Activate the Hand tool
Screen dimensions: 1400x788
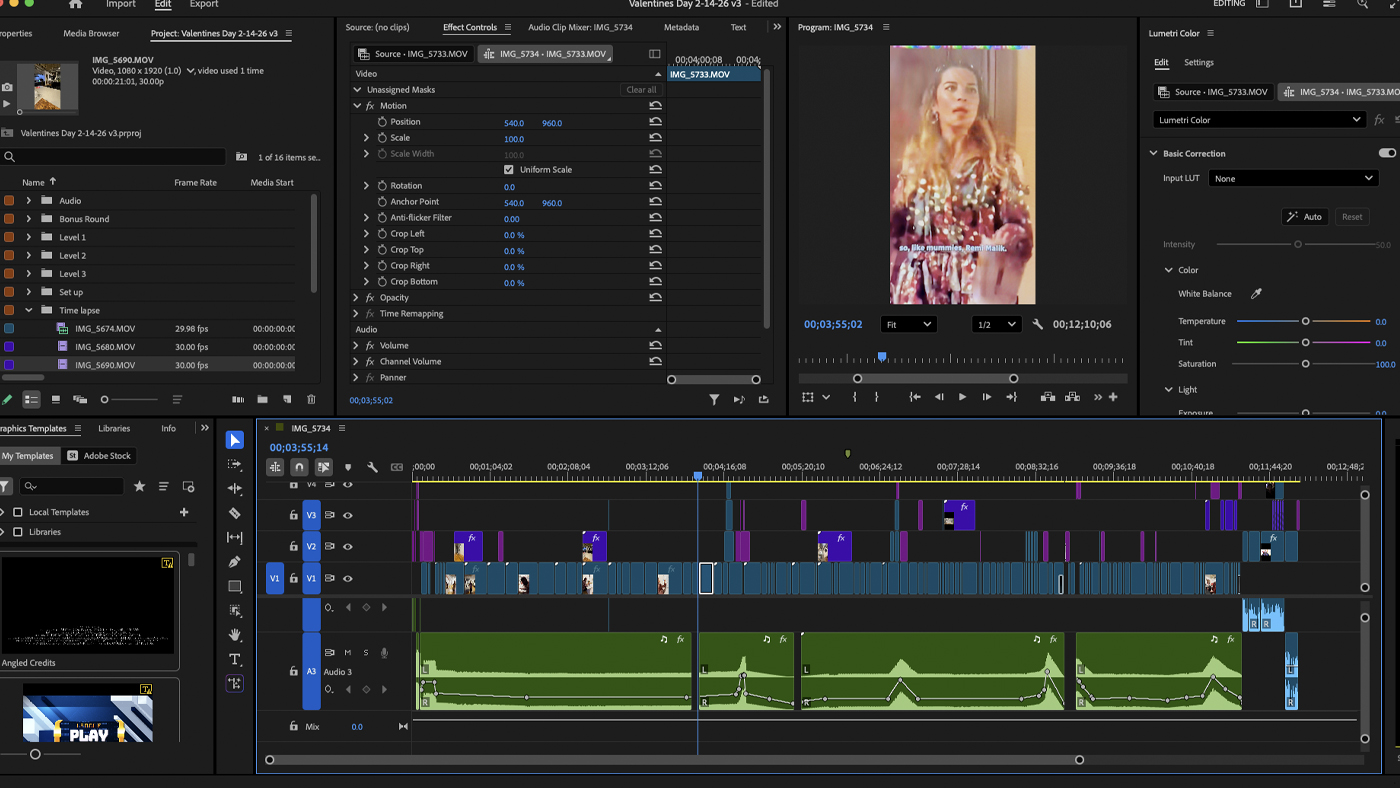tap(235, 635)
